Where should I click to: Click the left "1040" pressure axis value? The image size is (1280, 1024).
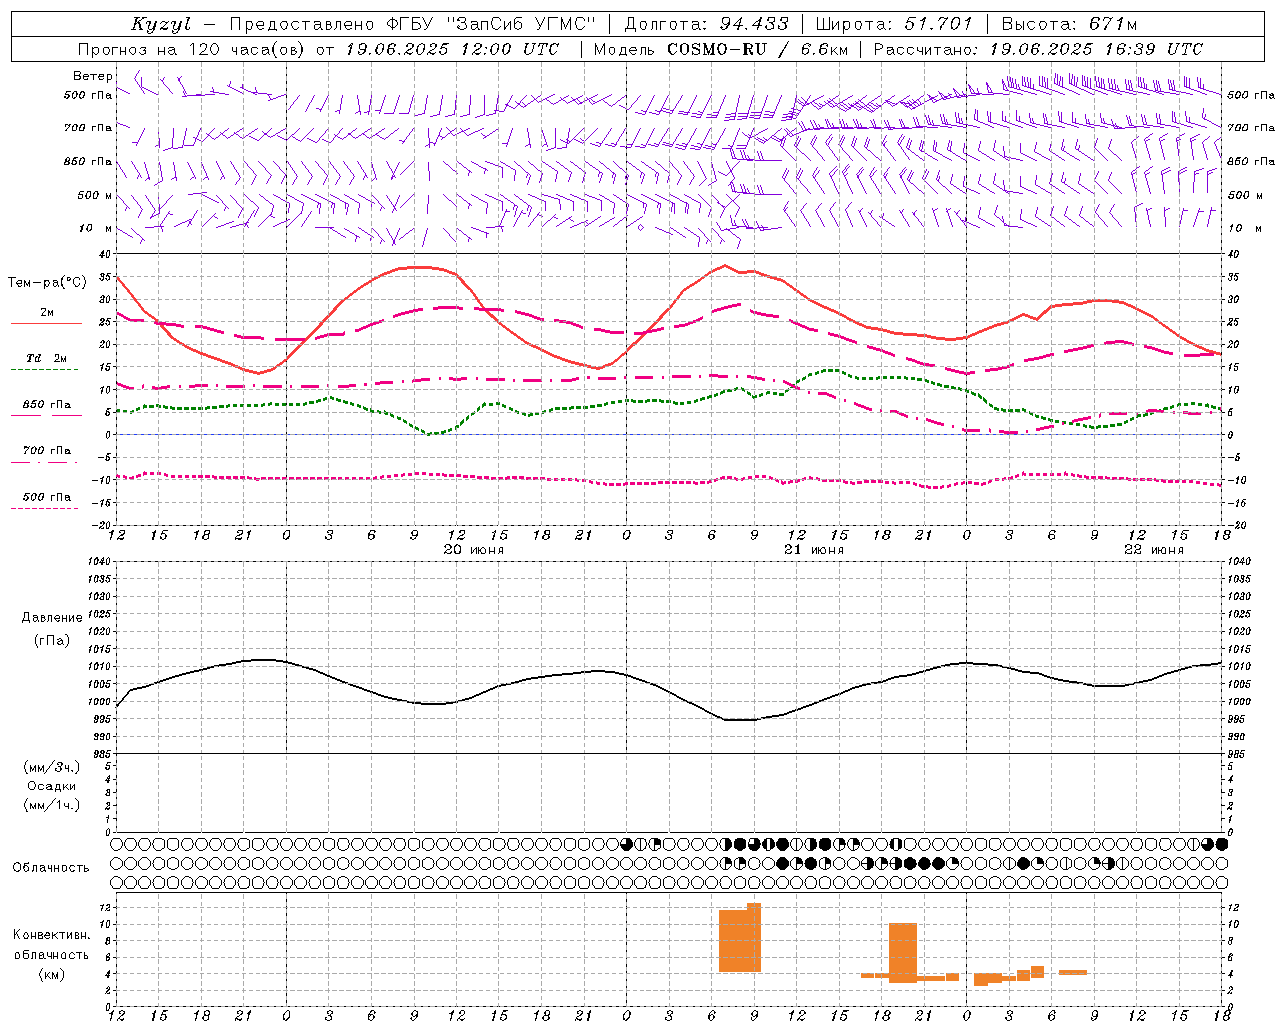point(98,561)
